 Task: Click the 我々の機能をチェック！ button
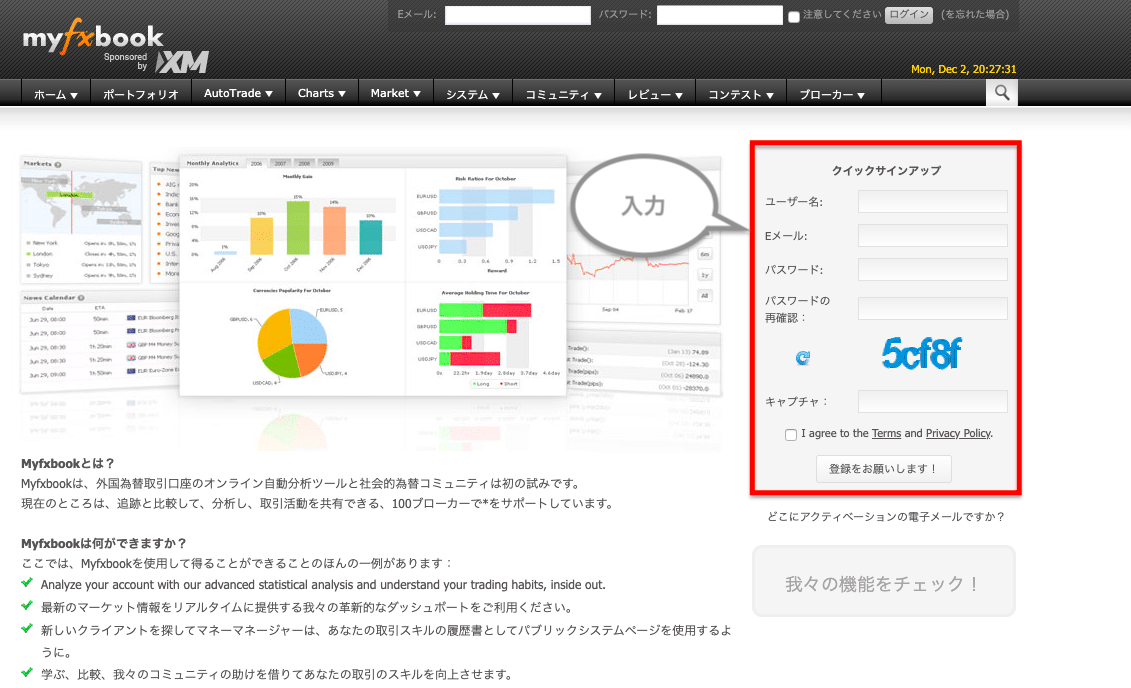(x=884, y=581)
